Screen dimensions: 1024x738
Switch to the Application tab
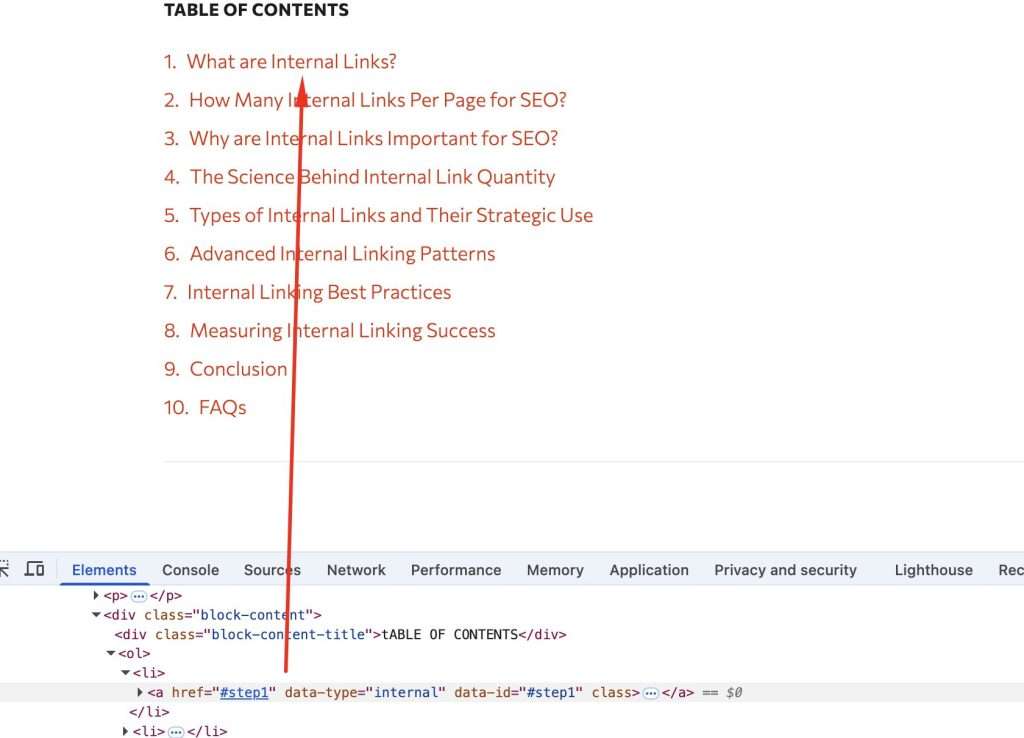pos(649,570)
